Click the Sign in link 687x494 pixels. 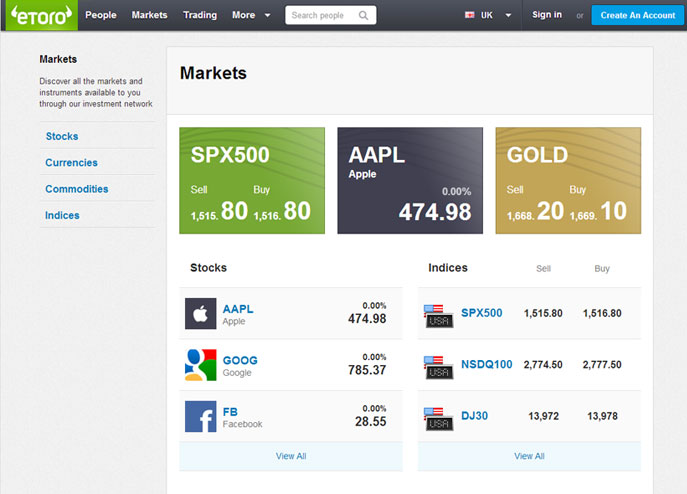[547, 15]
